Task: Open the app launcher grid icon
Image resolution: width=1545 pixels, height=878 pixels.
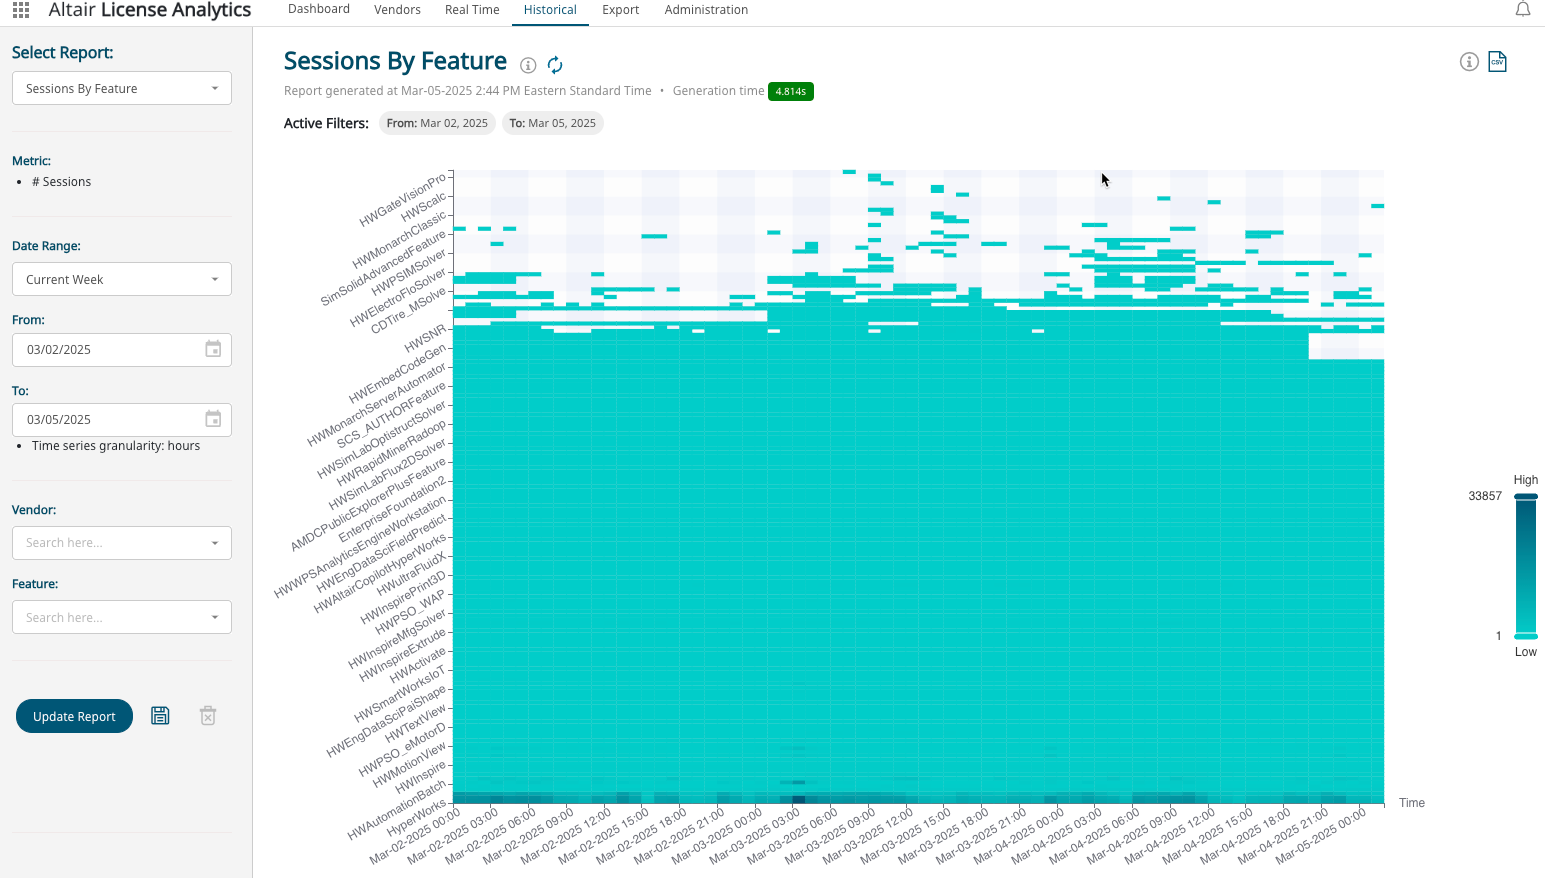Action: point(21,10)
